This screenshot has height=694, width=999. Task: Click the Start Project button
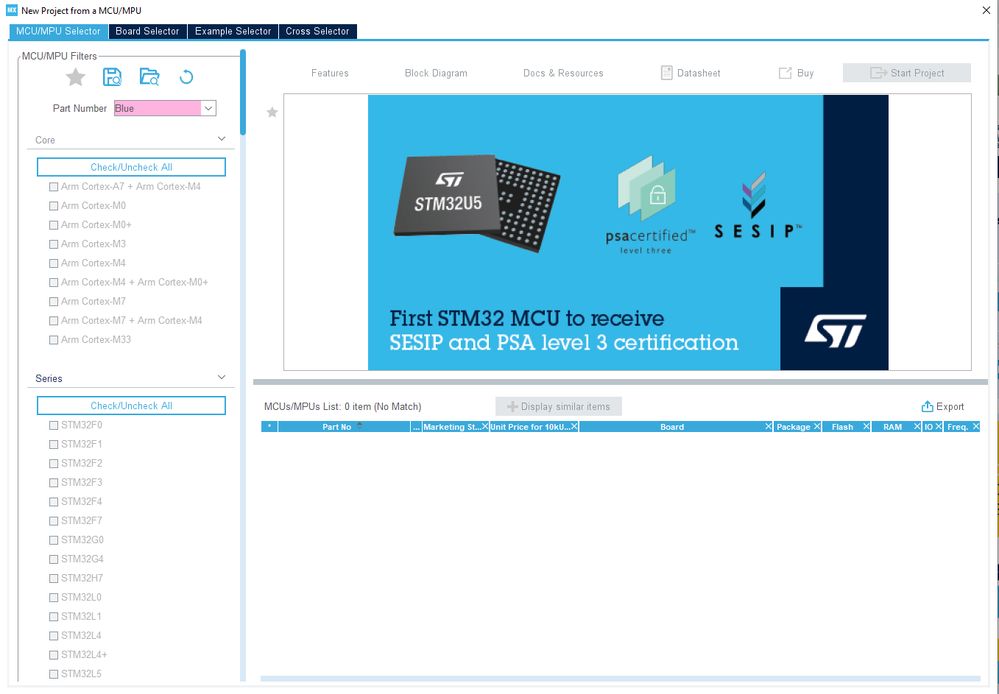pyautogui.click(x=907, y=73)
